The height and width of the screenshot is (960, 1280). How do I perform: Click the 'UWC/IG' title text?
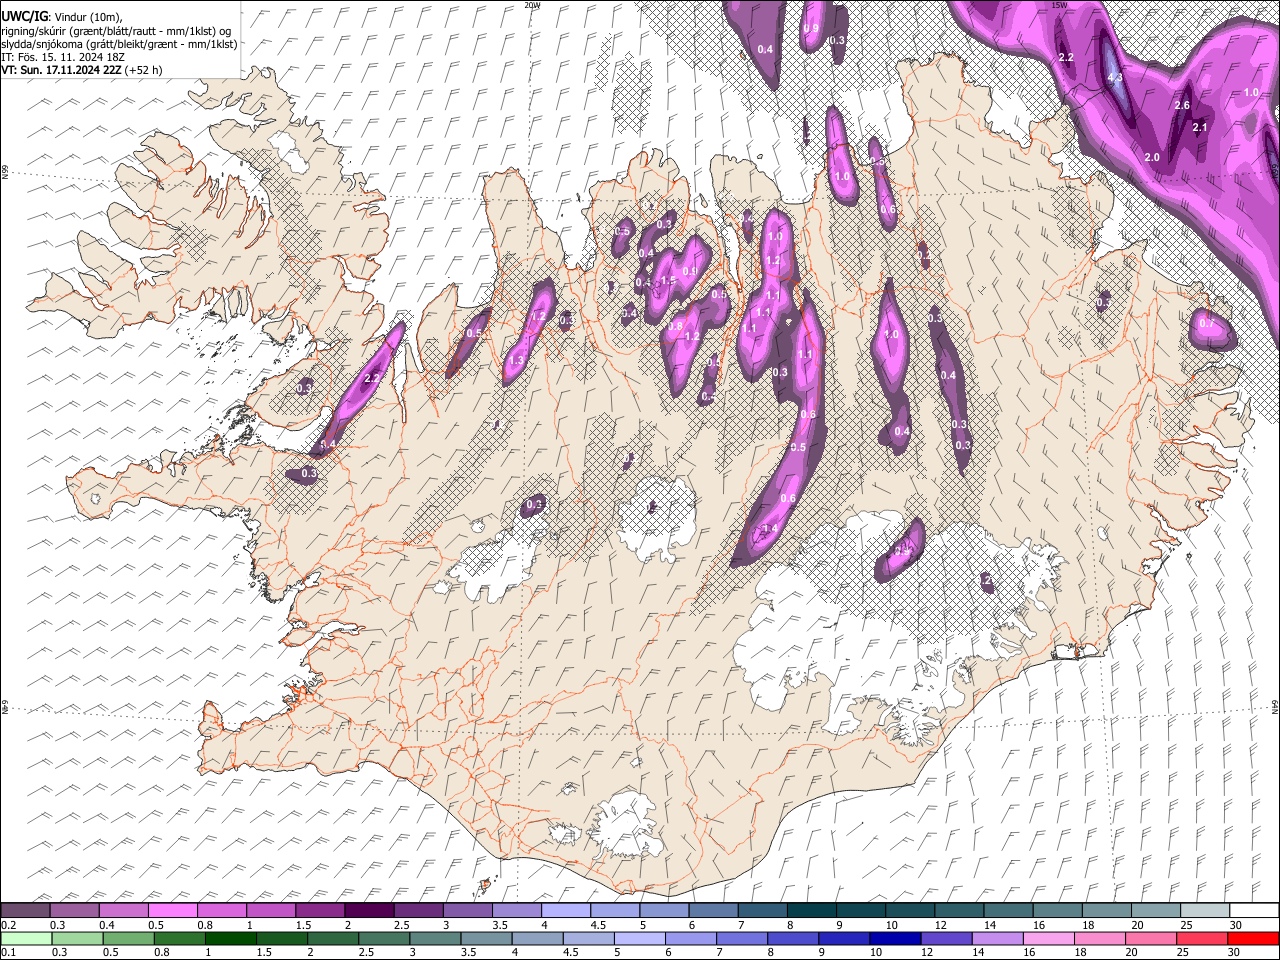tap(25, 17)
